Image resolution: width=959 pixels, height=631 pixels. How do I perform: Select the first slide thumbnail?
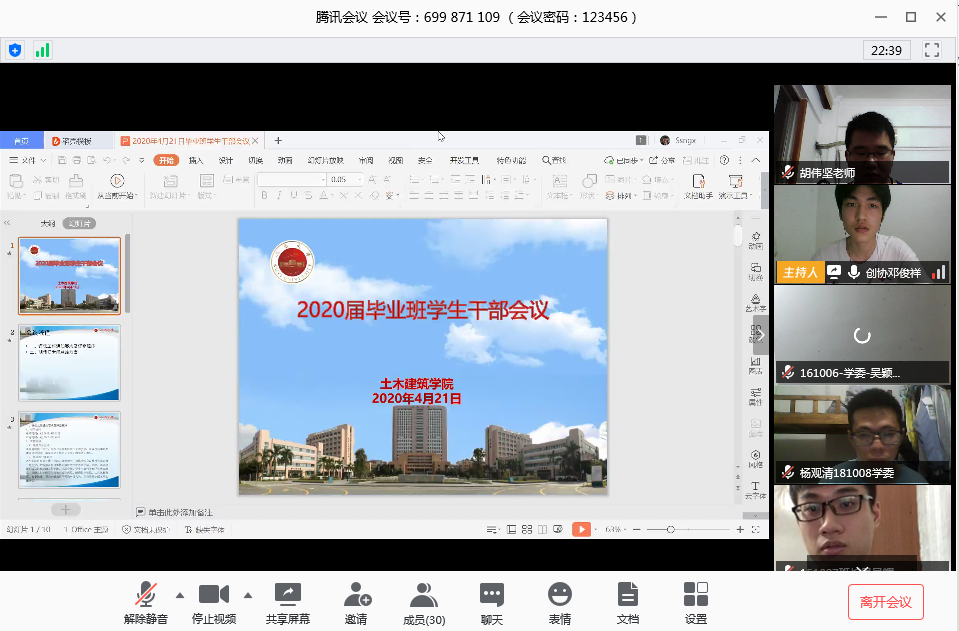[x=69, y=276]
